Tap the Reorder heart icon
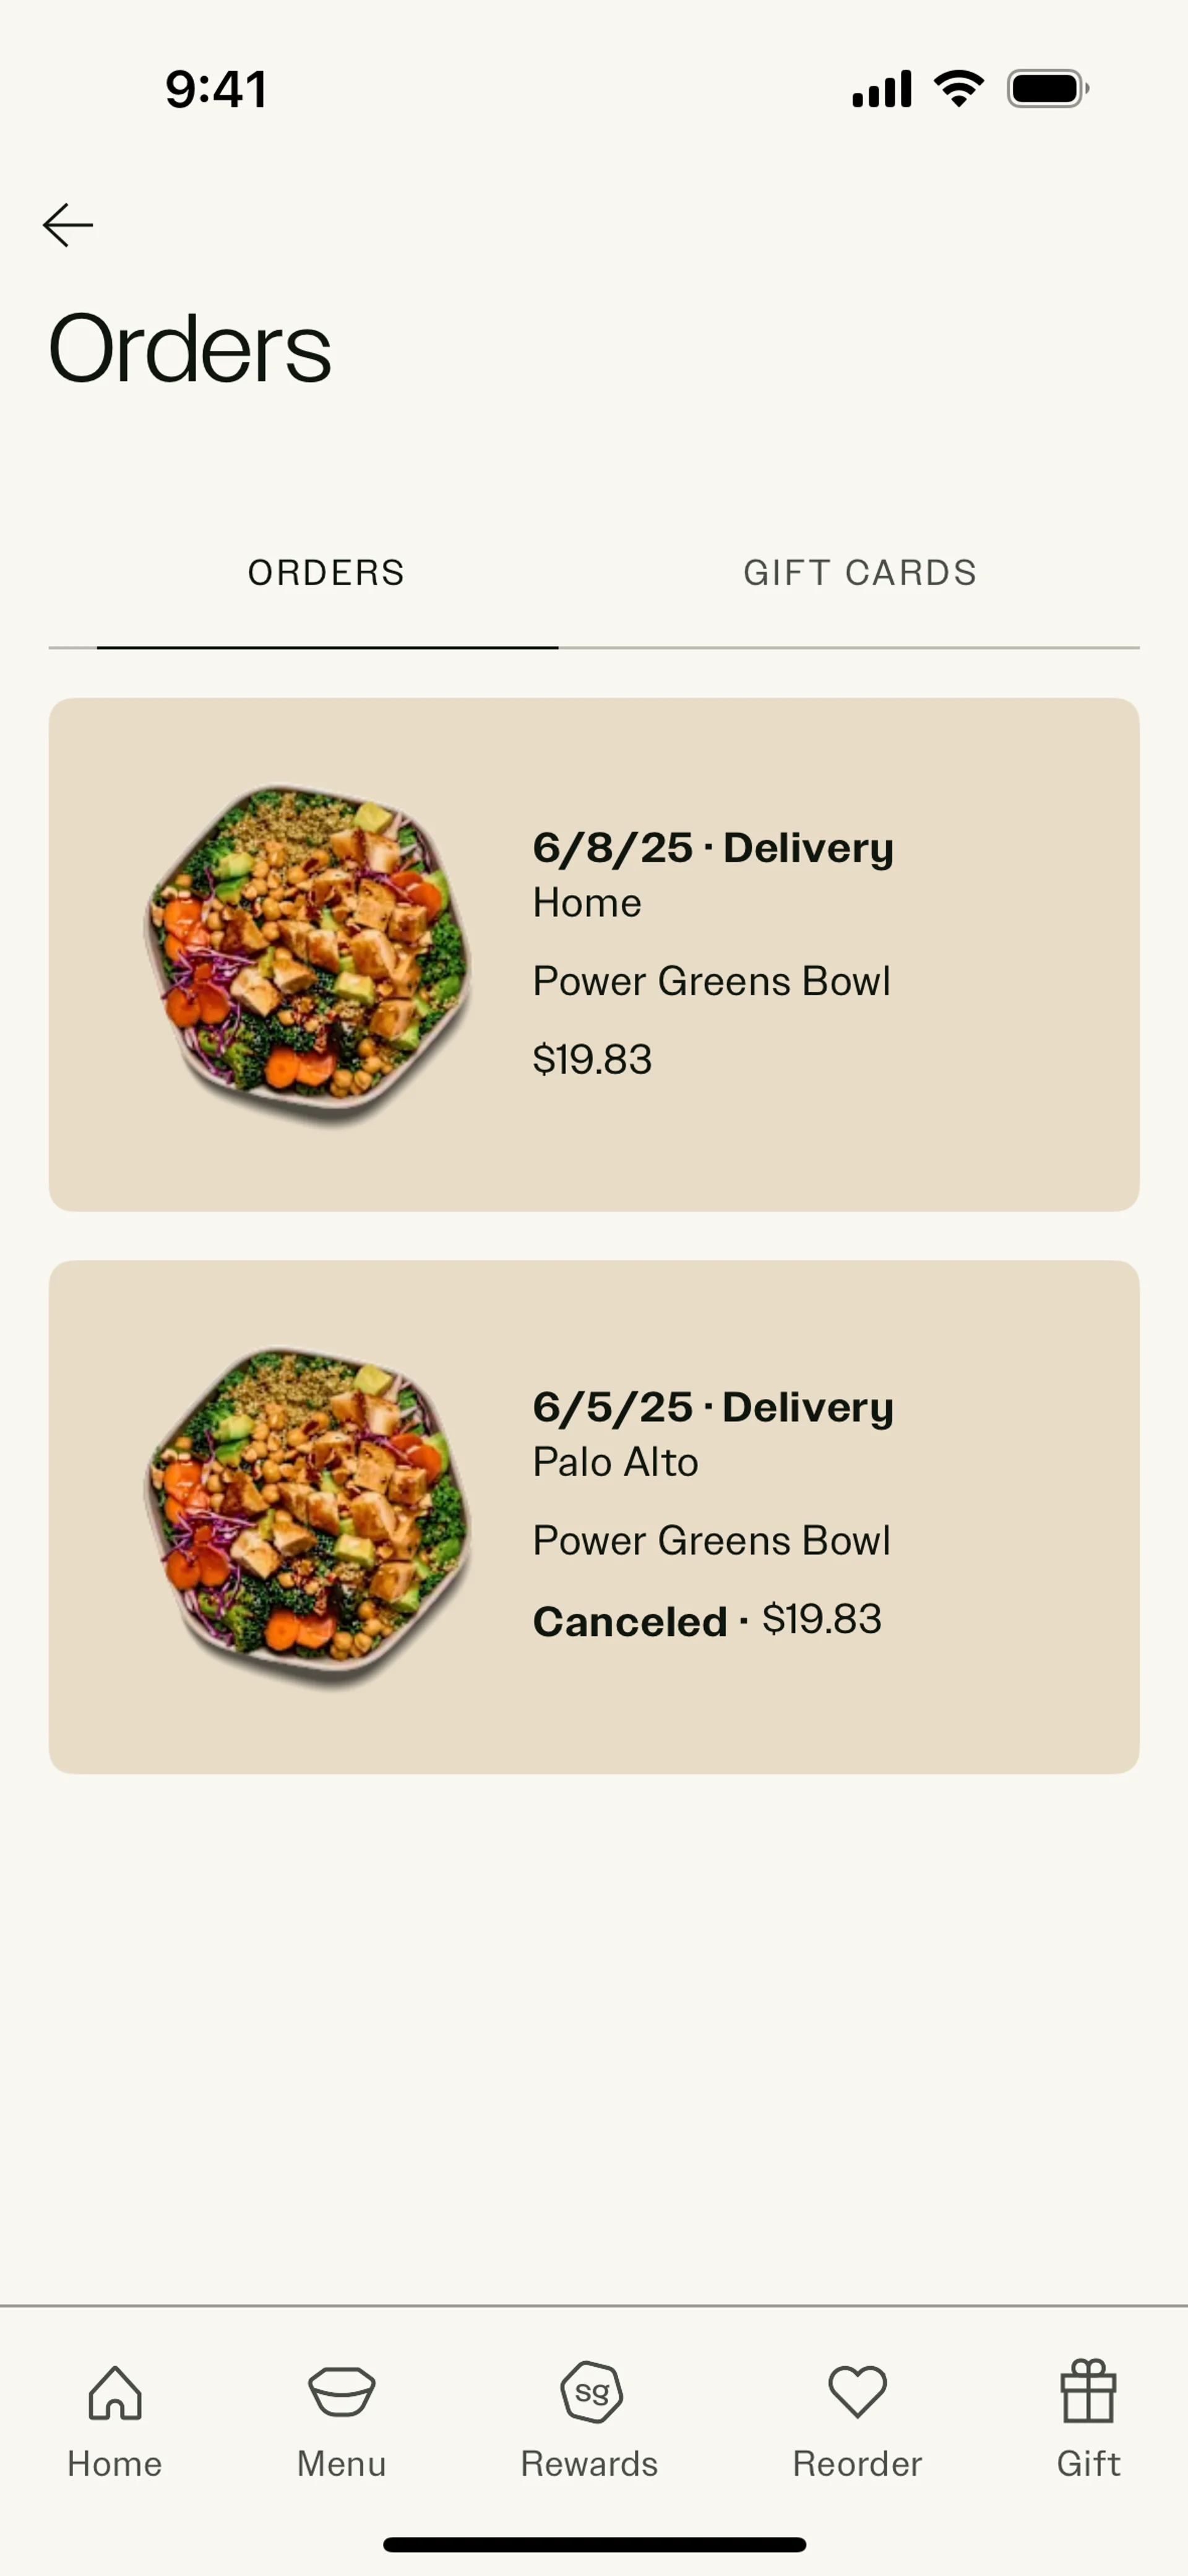 point(857,2392)
